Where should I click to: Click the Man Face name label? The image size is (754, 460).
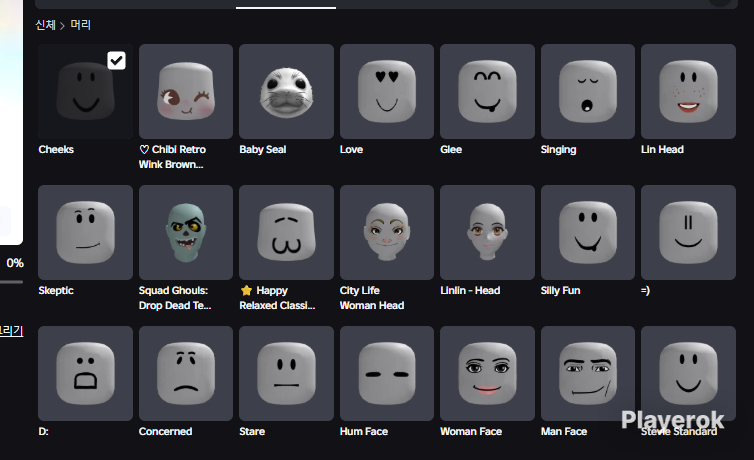point(564,432)
